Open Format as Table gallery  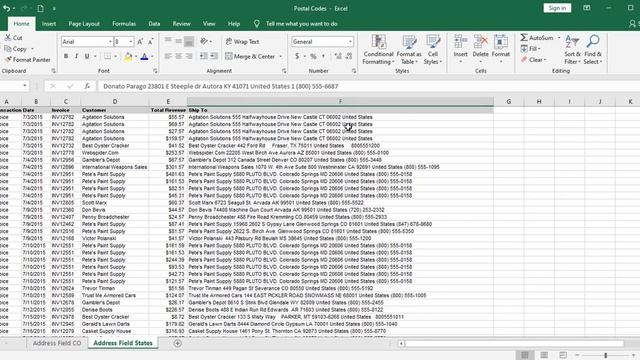pos(409,50)
